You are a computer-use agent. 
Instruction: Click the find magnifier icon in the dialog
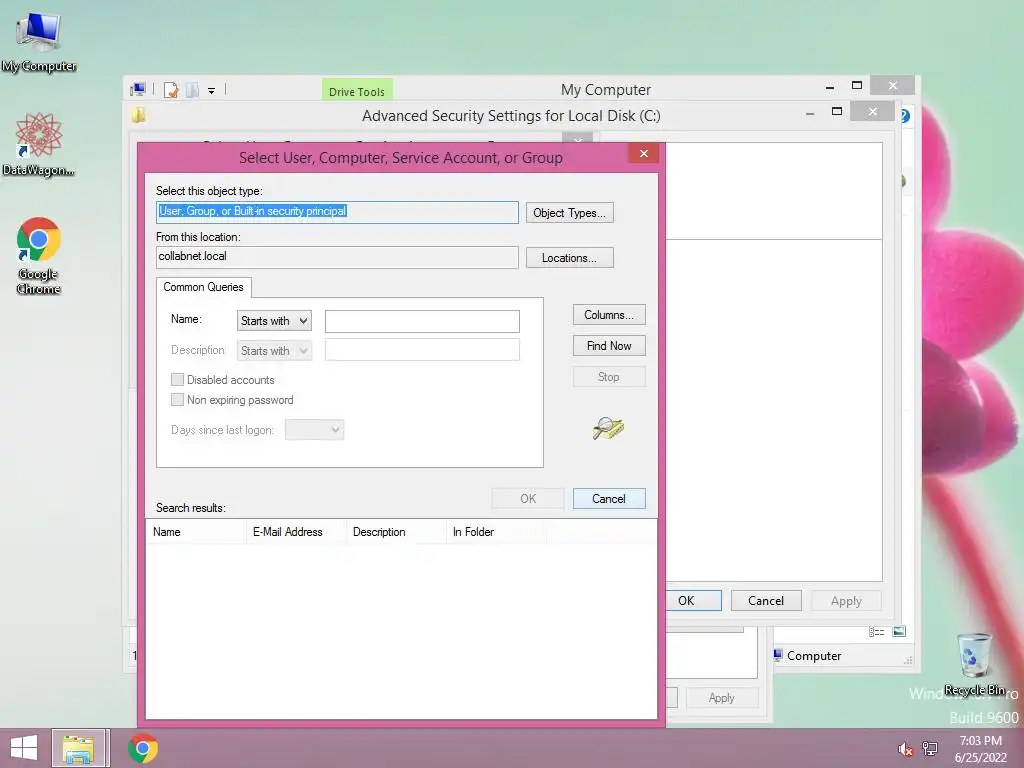coord(608,428)
